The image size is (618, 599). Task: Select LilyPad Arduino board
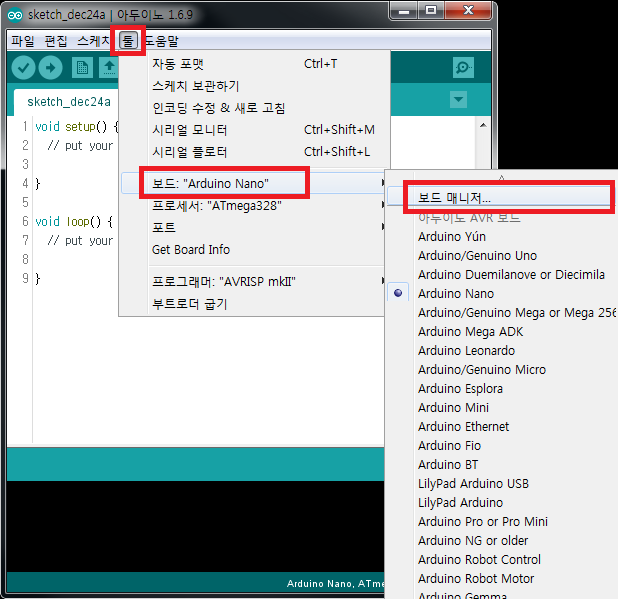coord(460,502)
